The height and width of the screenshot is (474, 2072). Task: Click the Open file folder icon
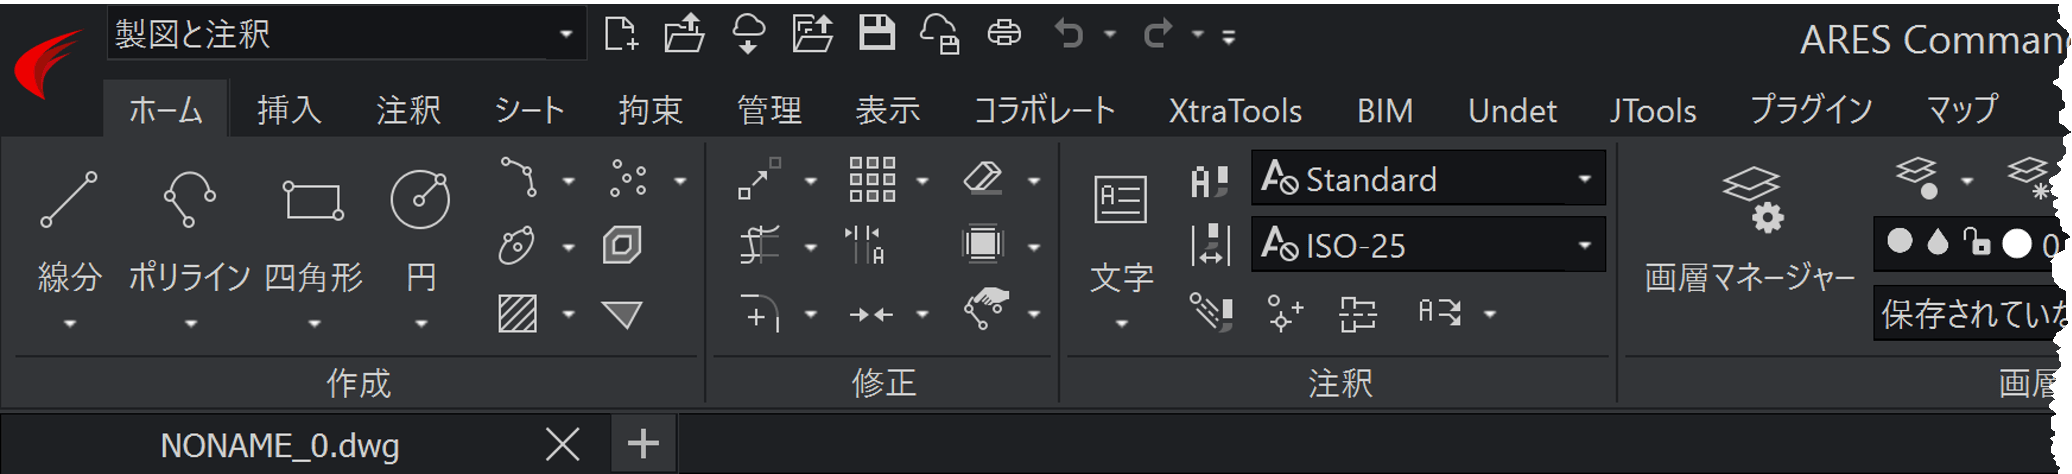(x=684, y=35)
